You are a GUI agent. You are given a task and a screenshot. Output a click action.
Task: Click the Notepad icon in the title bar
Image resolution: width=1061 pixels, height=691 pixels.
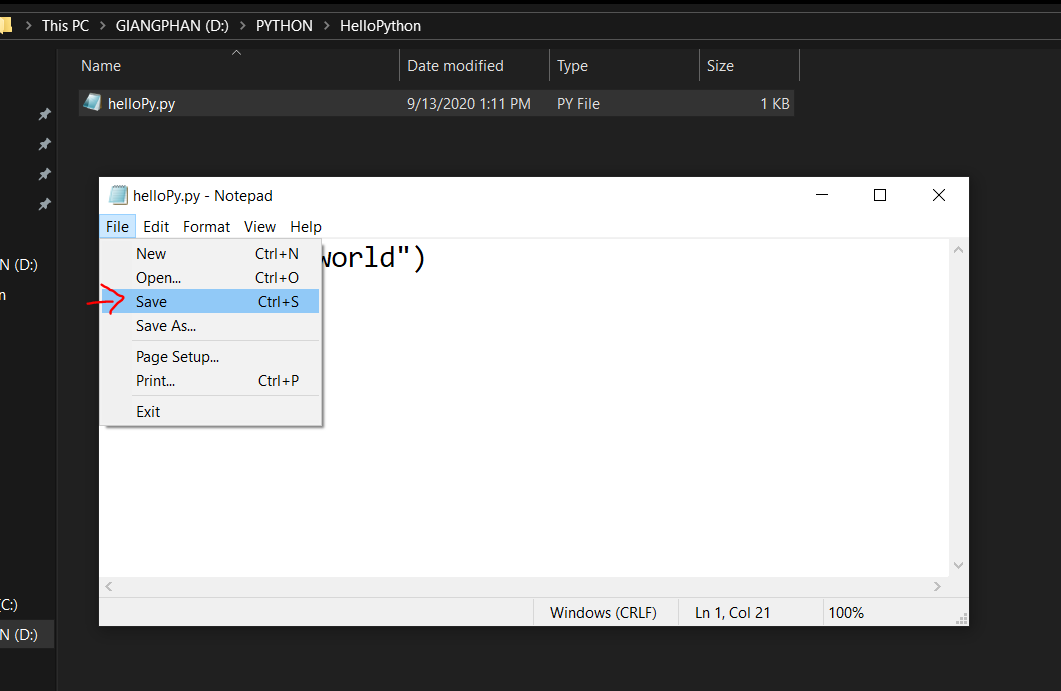click(120, 195)
